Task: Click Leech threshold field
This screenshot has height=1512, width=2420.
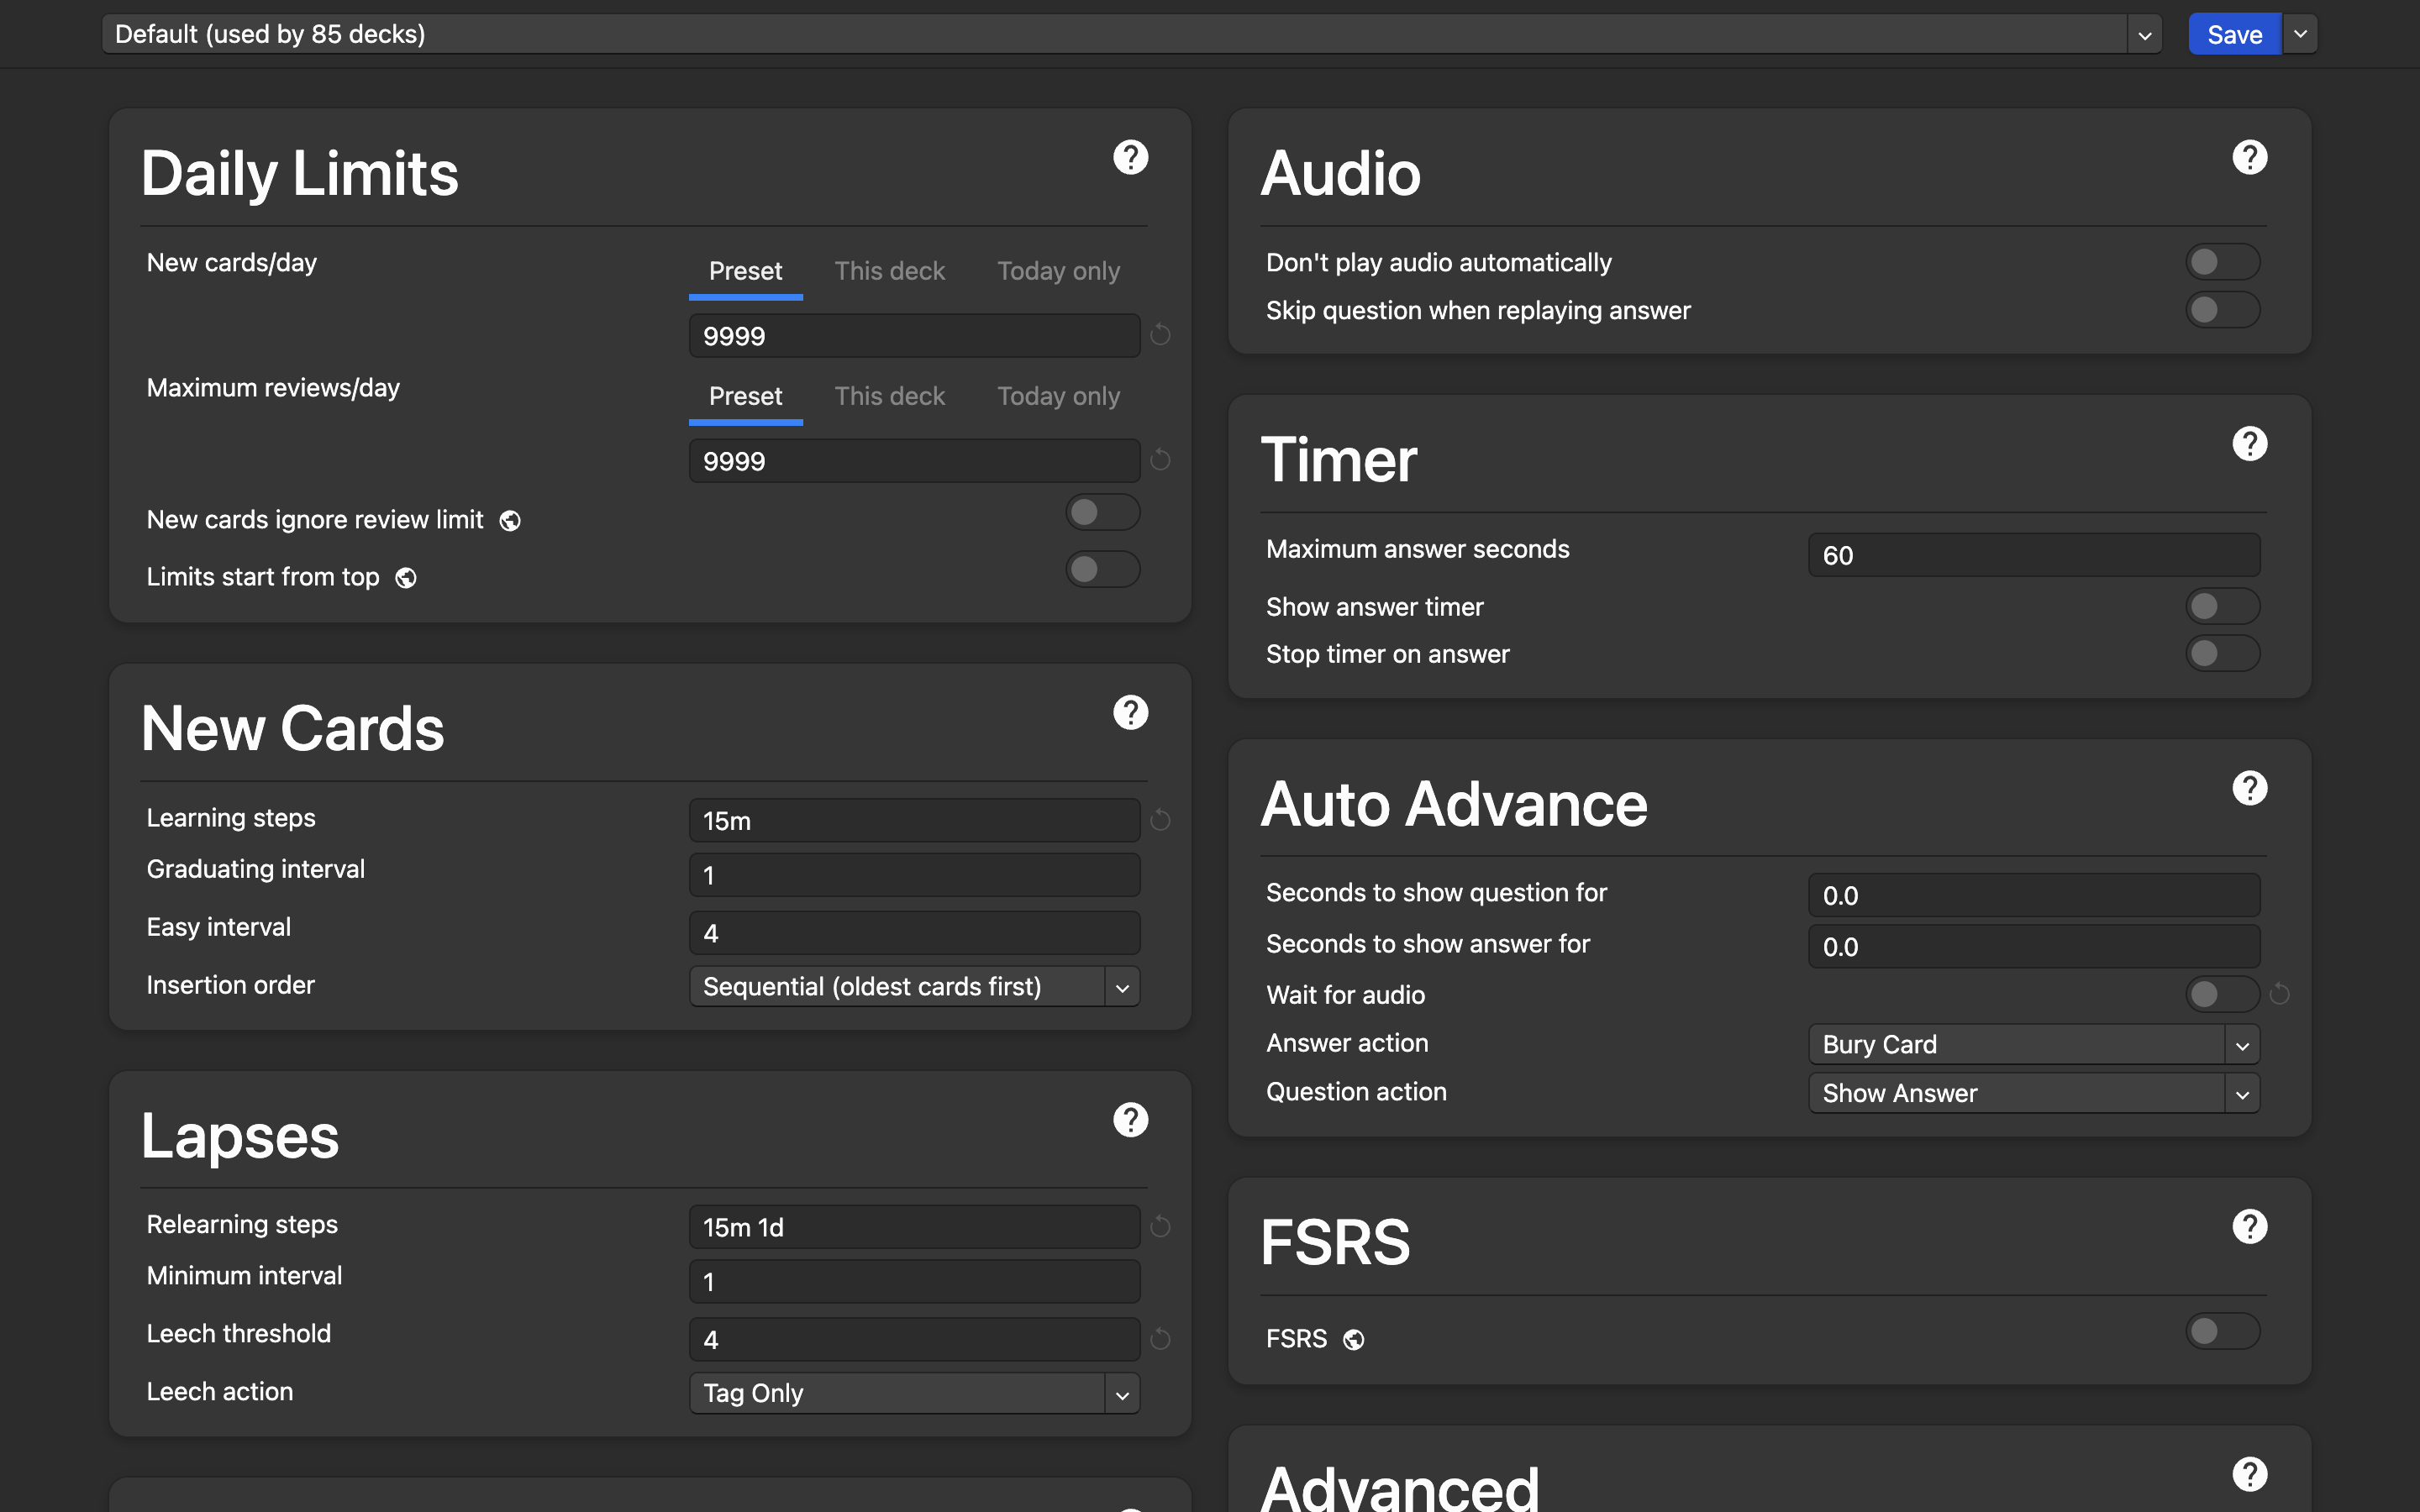Action: pos(914,1339)
